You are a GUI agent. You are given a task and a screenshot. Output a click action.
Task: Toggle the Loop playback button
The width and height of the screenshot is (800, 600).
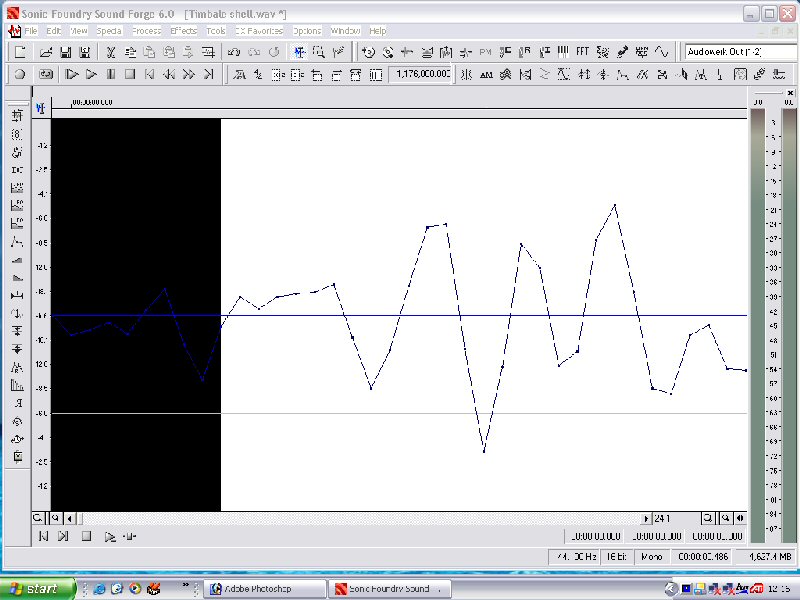pos(46,74)
